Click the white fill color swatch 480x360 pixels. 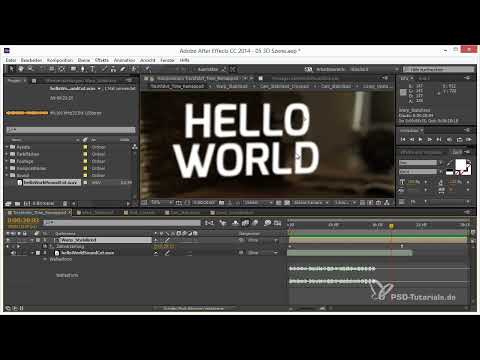[461, 164]
